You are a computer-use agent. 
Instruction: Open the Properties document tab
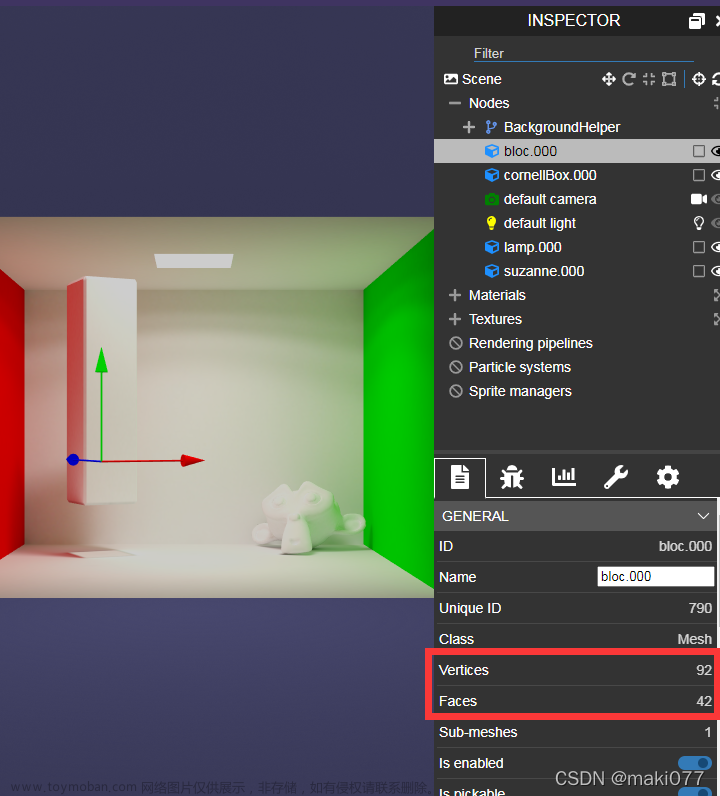(460, 478)
